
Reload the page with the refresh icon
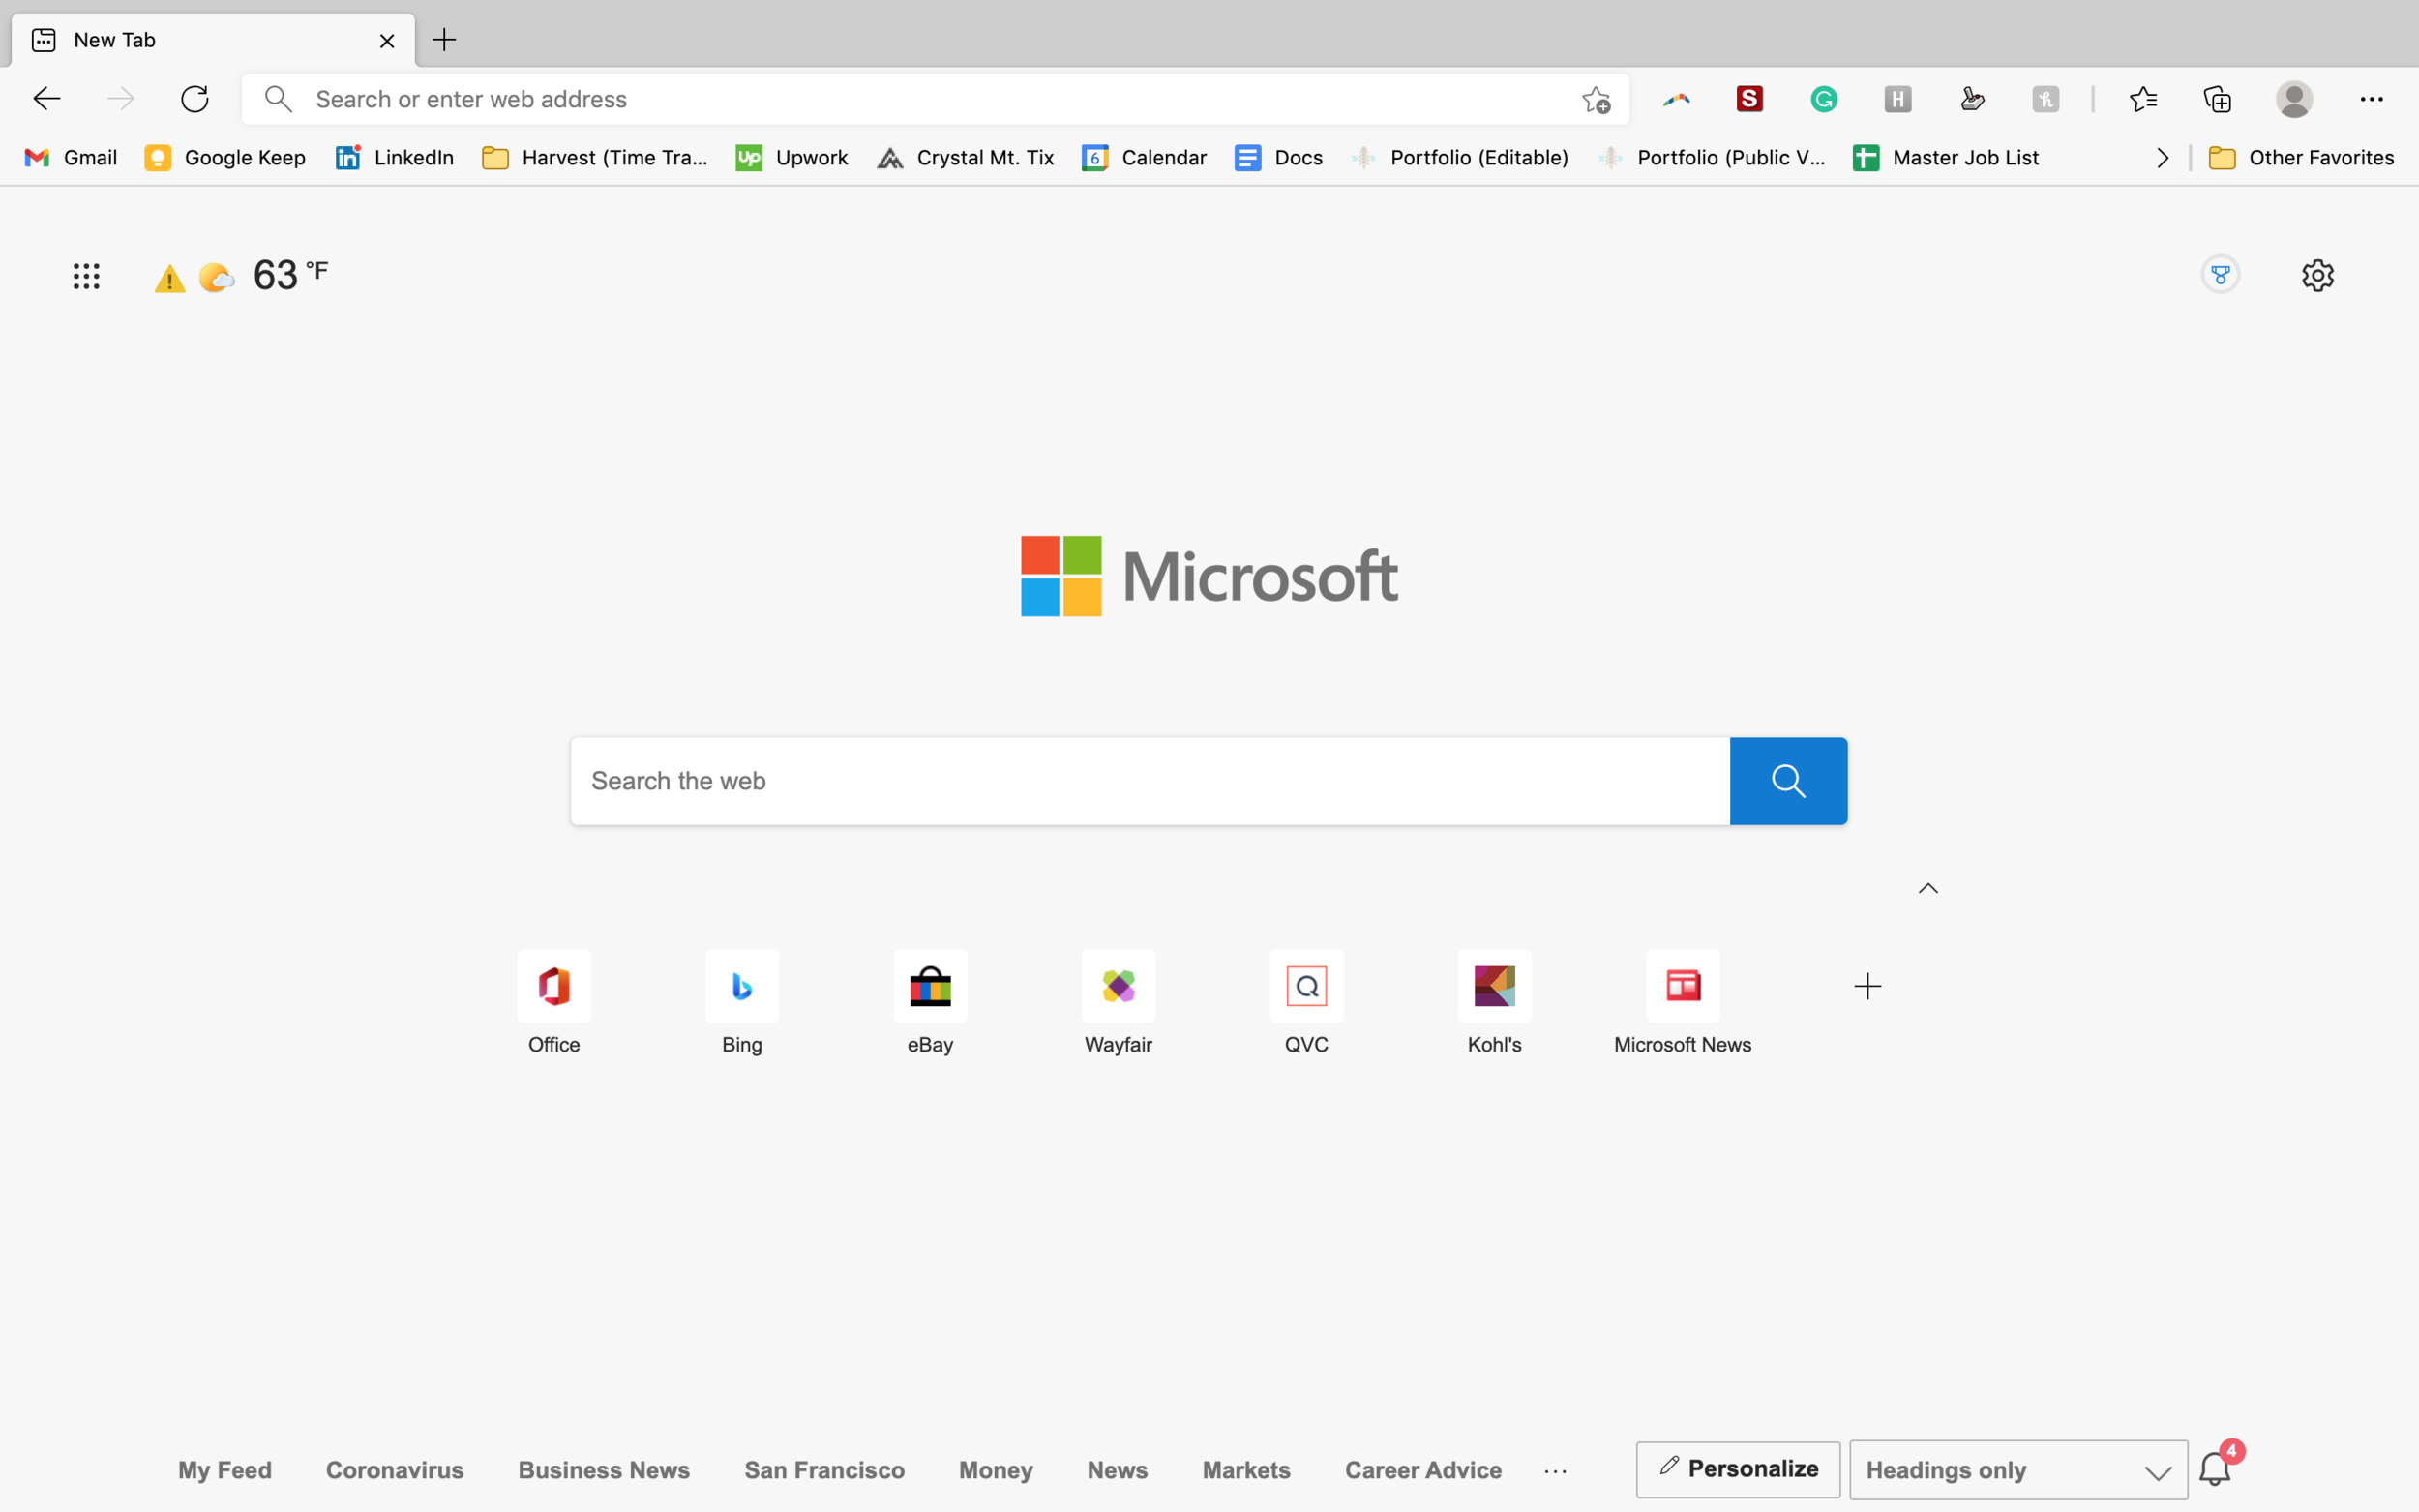[195, 99]
